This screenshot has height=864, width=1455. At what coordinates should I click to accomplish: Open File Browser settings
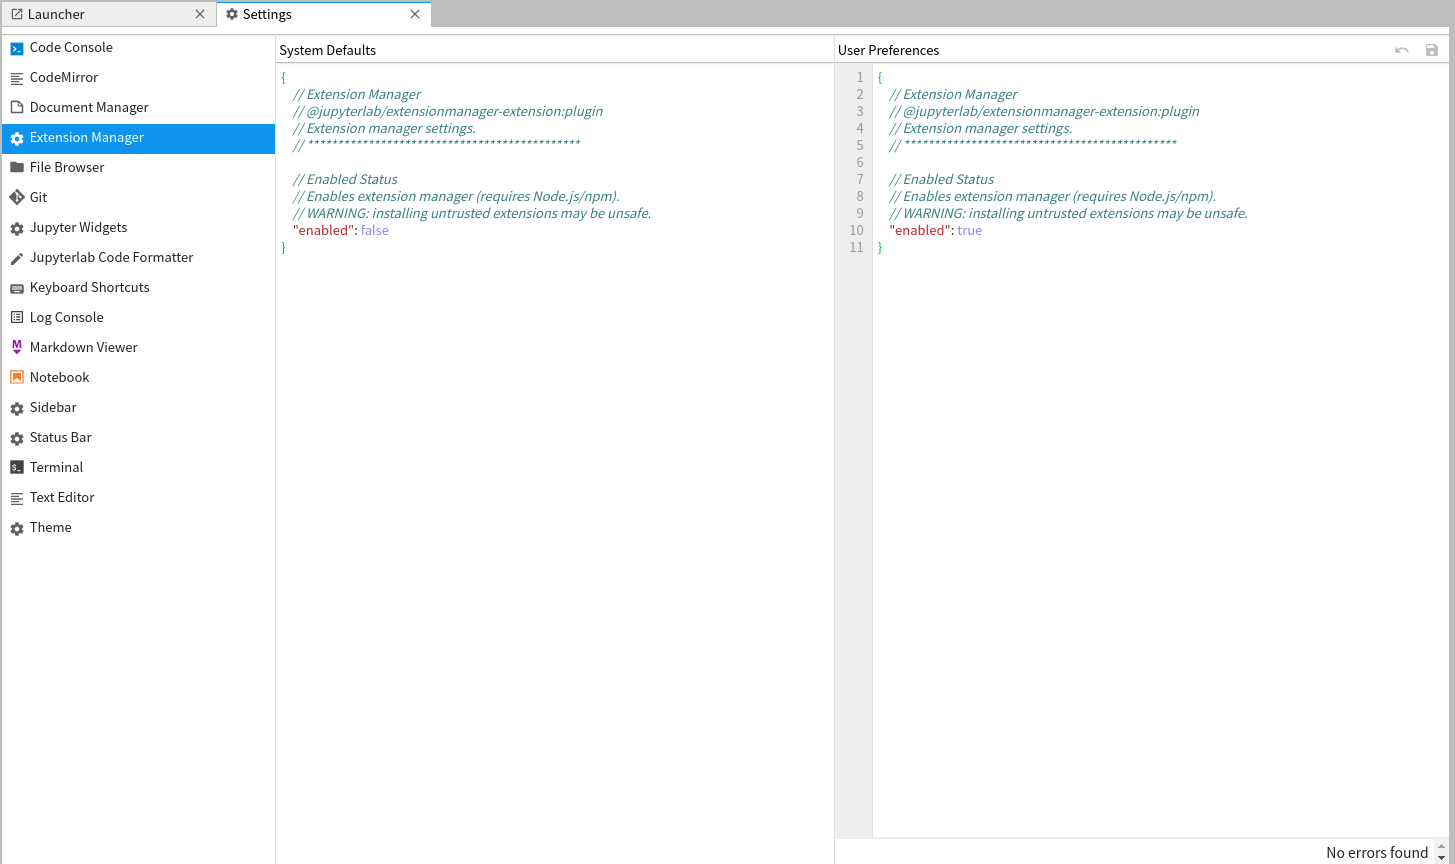138,168
